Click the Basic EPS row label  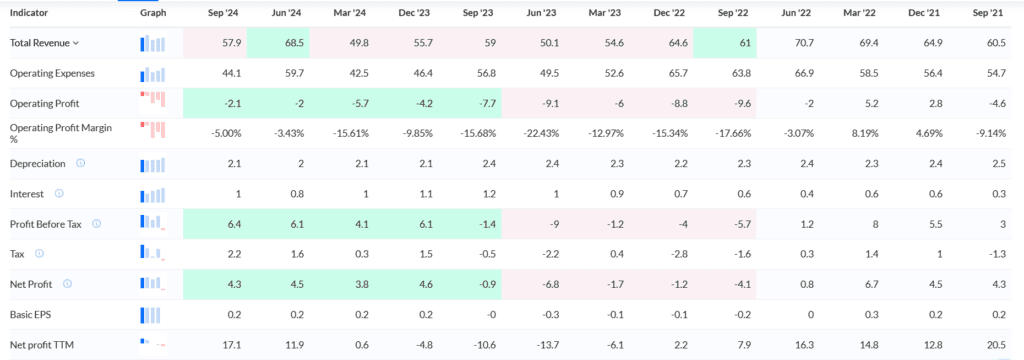click(29, 314)
